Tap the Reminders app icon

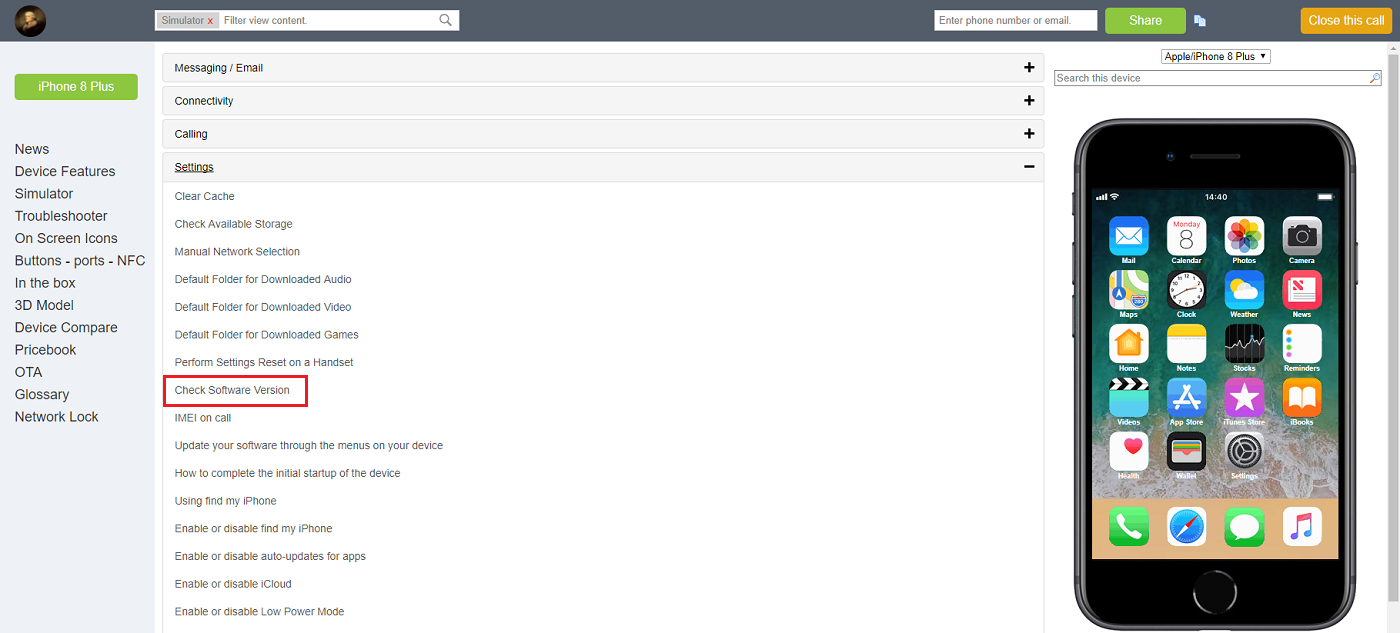(1302, 343)
